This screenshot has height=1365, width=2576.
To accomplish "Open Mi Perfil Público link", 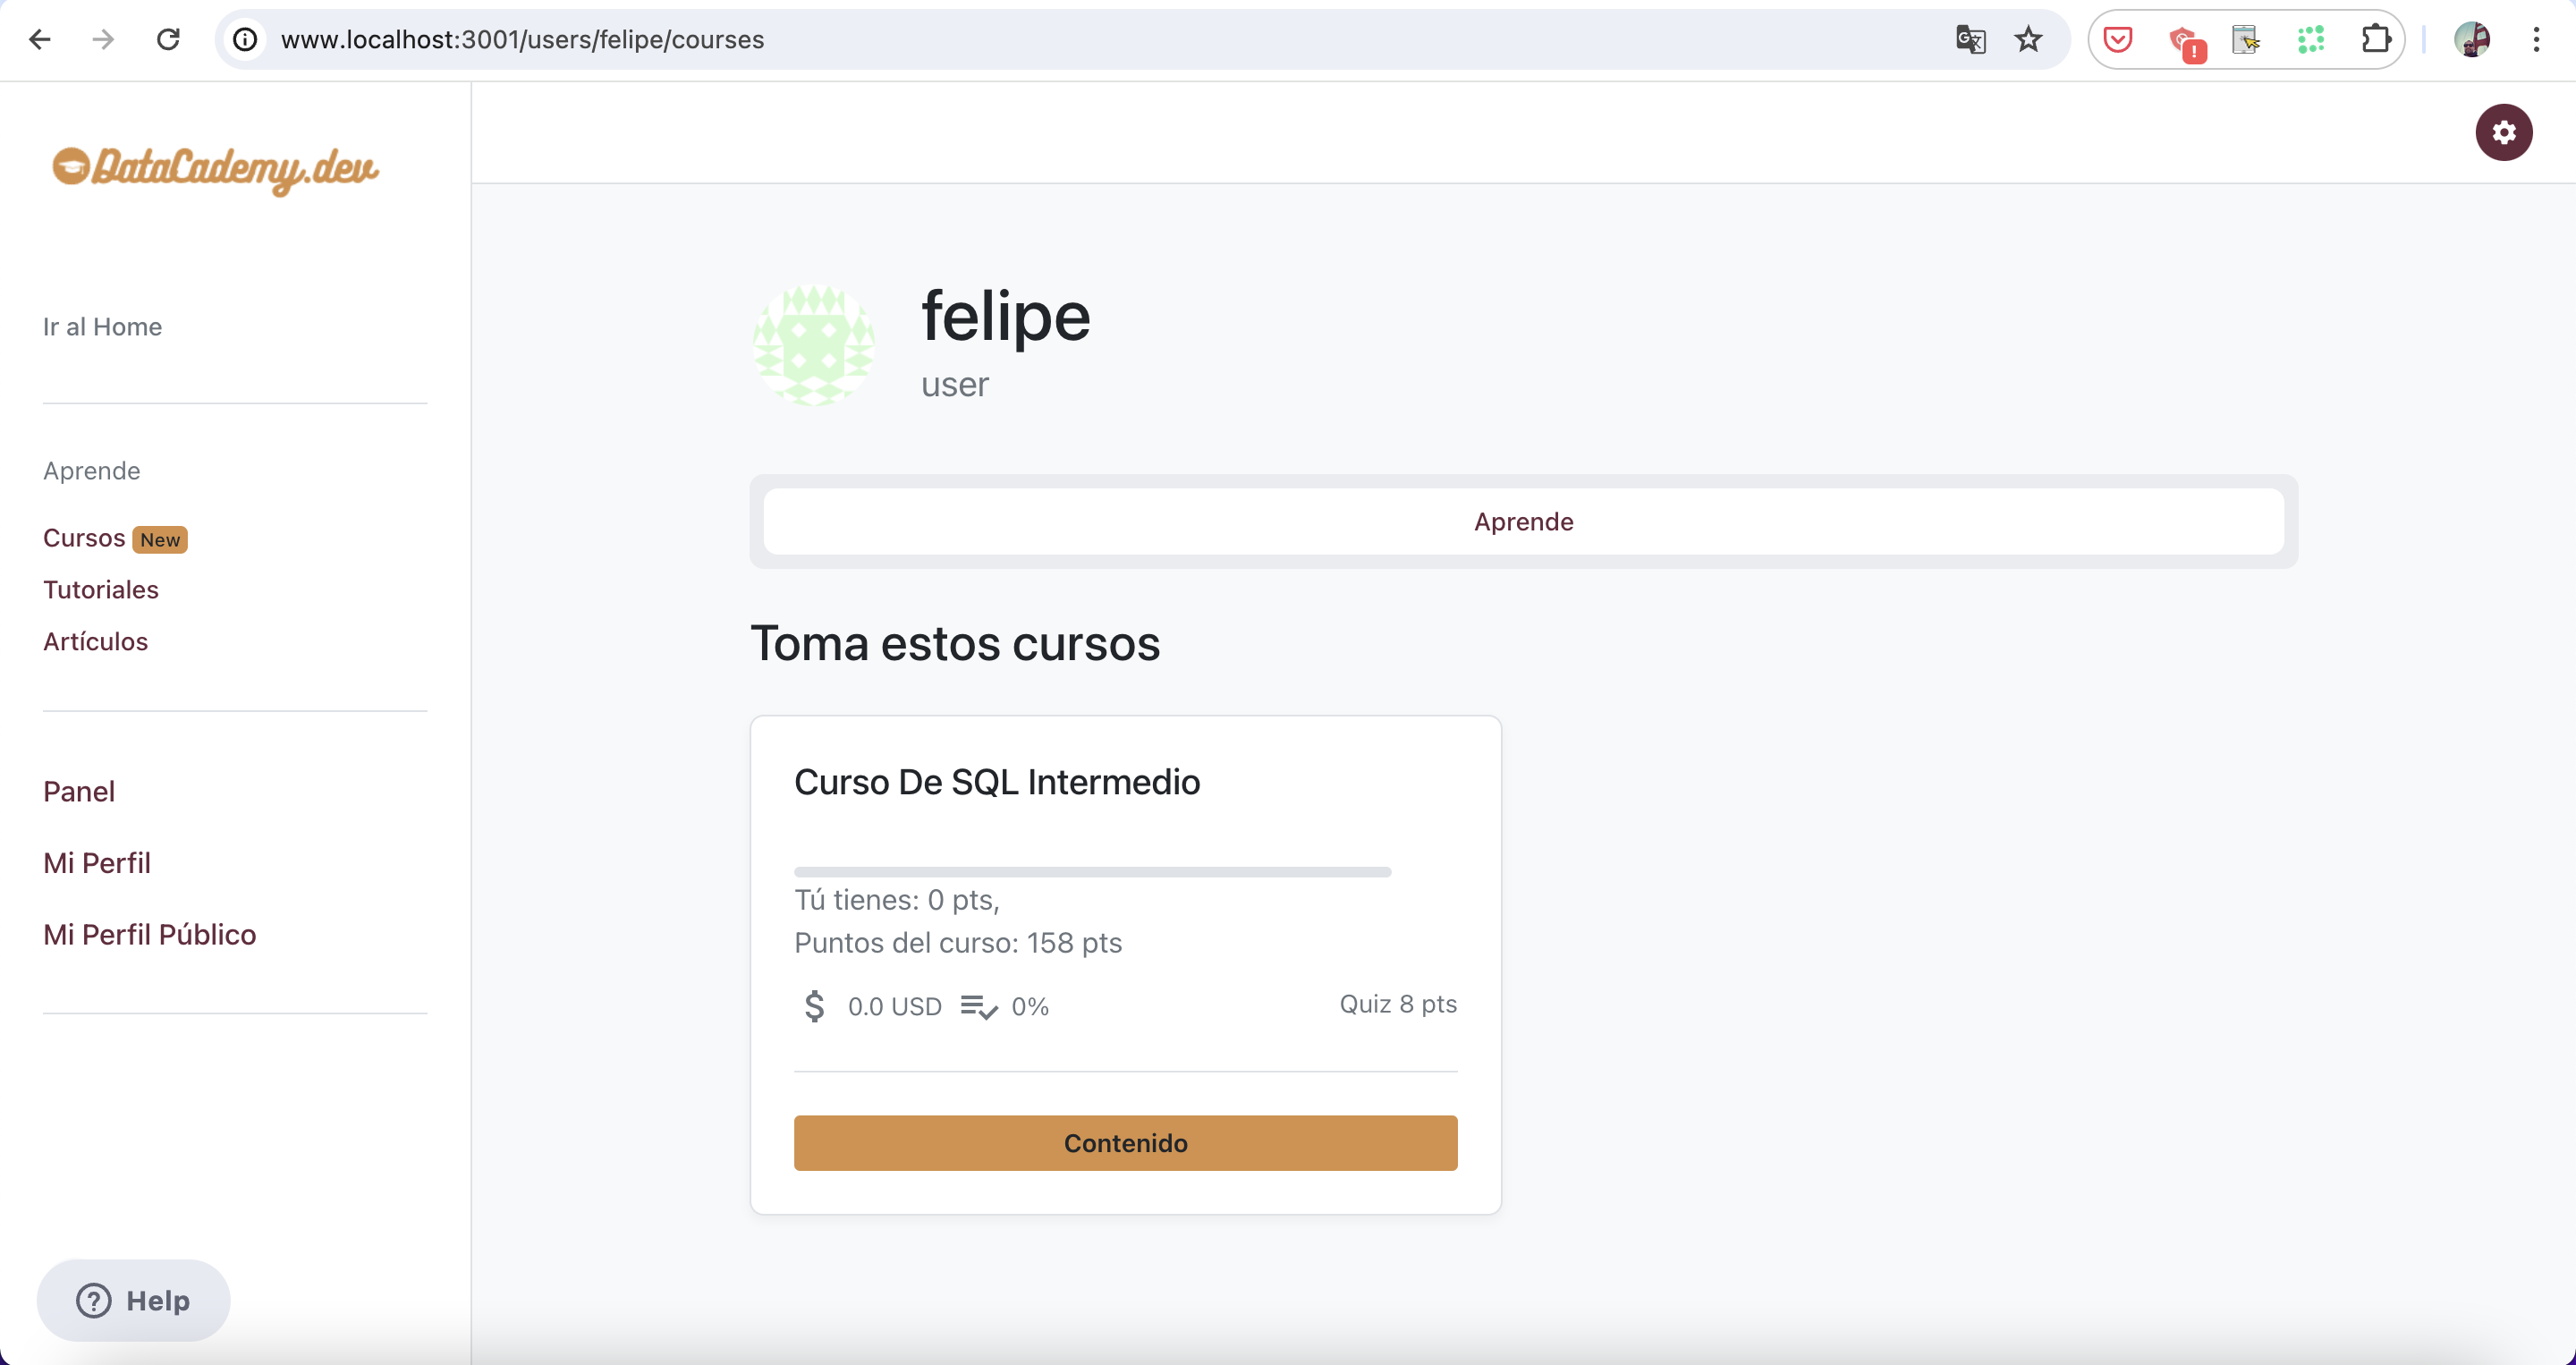I will (150, 934).
